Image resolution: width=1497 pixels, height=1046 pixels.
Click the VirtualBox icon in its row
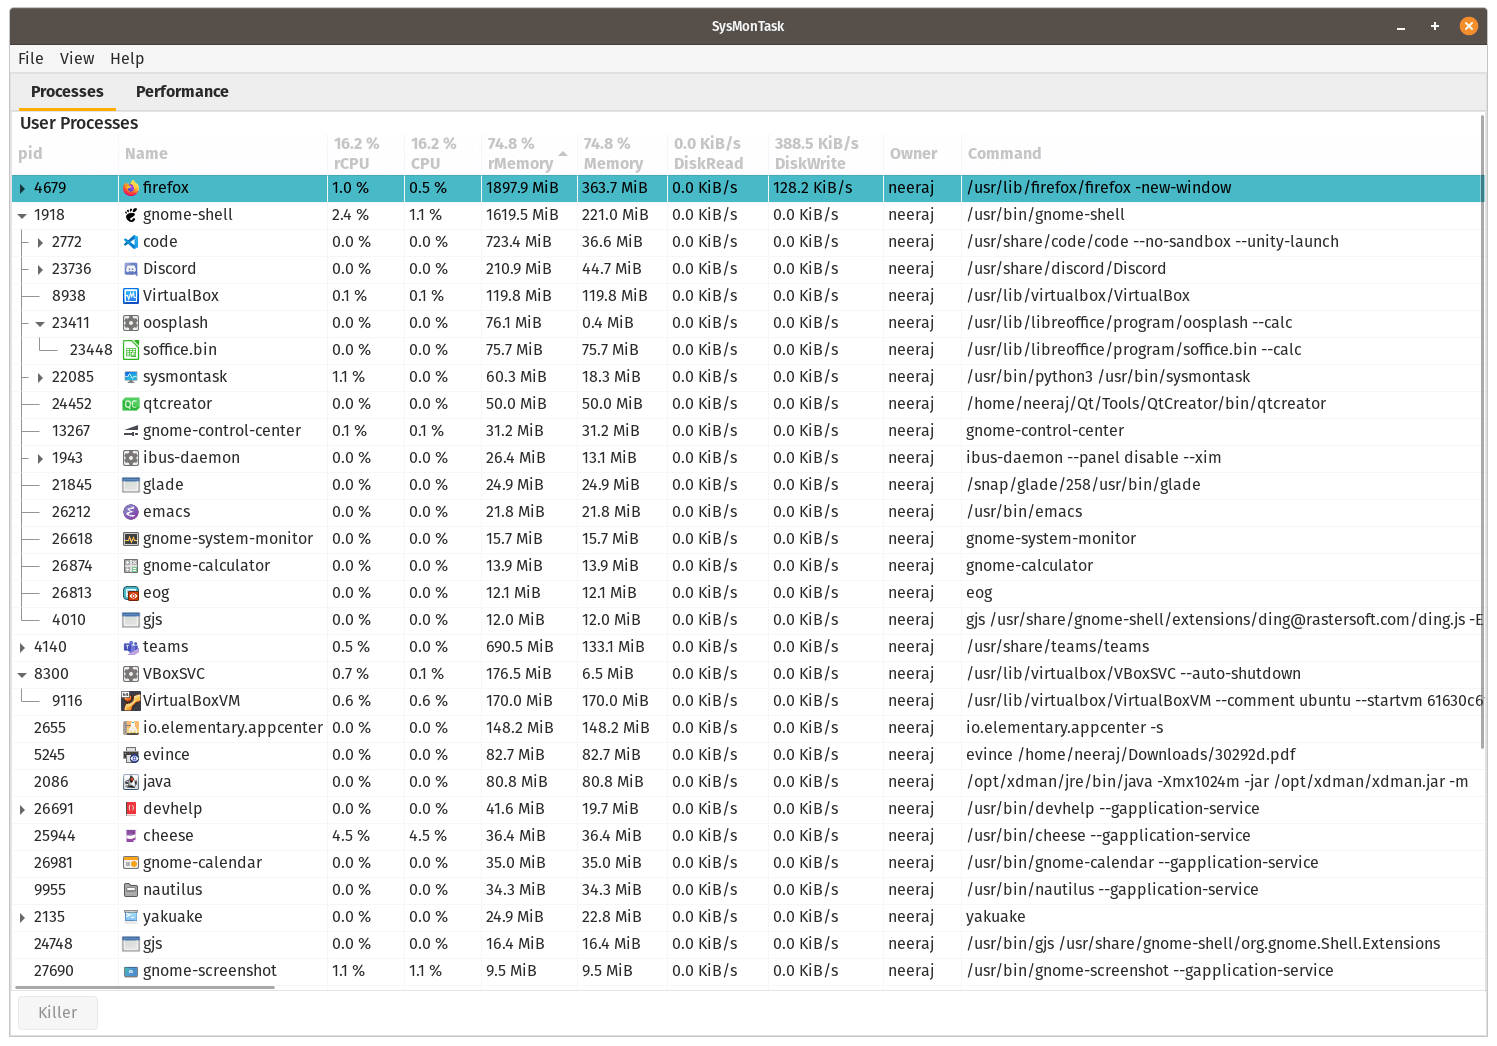130,295
